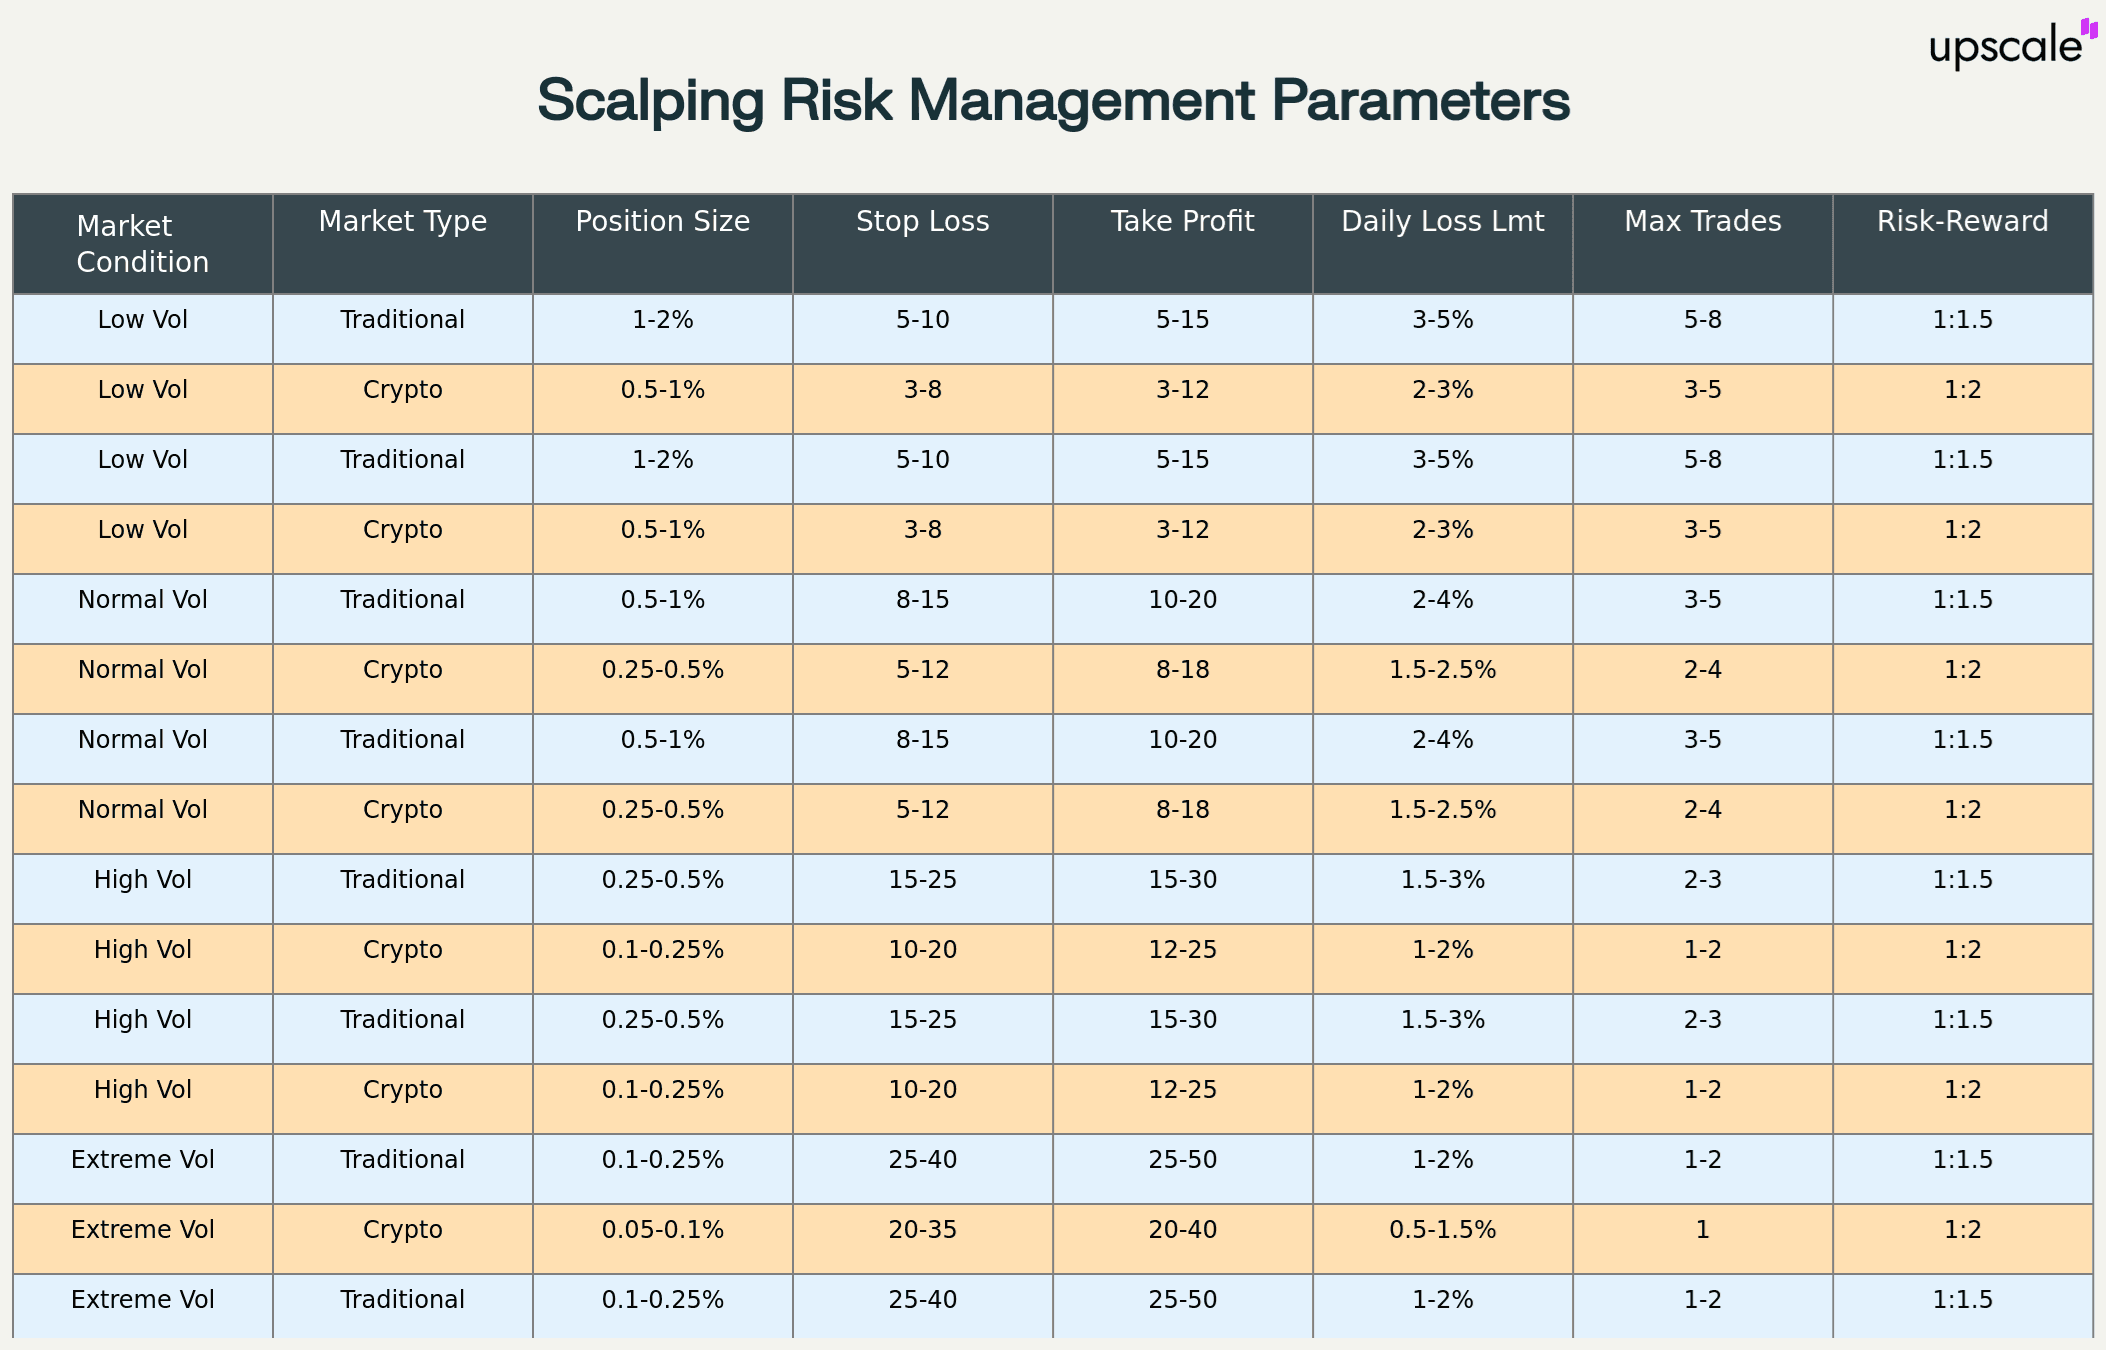The image size is (2106, 1350).
Task: Click the Stop Loss column header
Action: 923,222
